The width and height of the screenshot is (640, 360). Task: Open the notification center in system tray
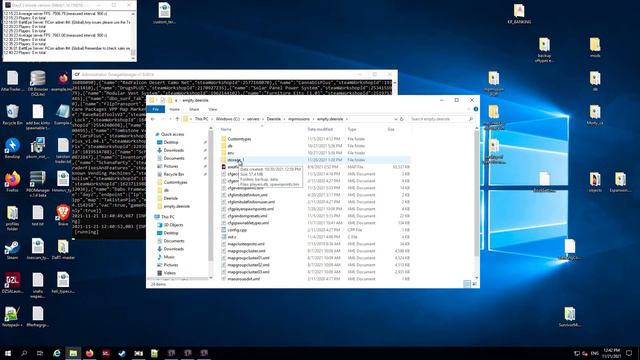click(x=629, y=353)
